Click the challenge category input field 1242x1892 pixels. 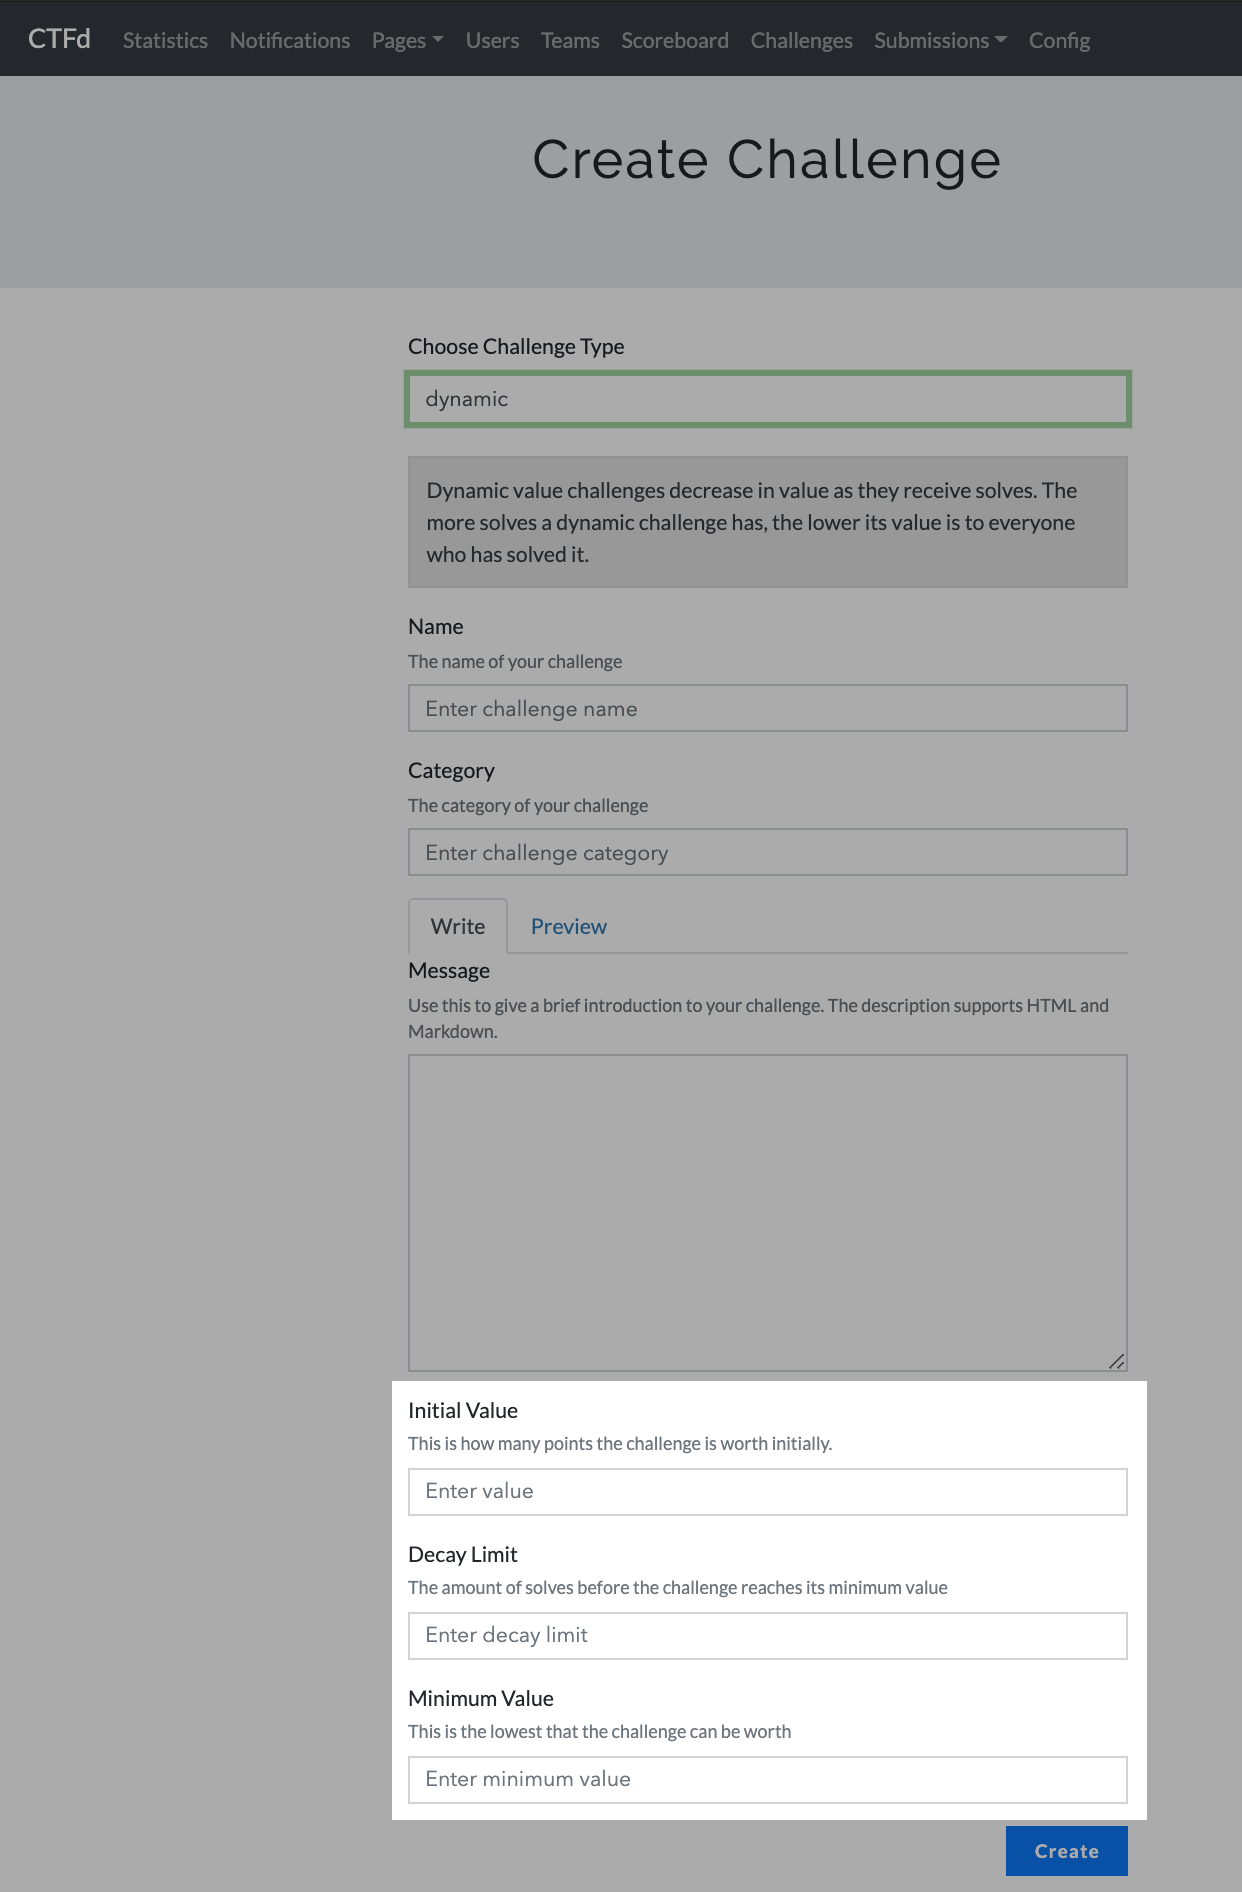click(767, 853)
